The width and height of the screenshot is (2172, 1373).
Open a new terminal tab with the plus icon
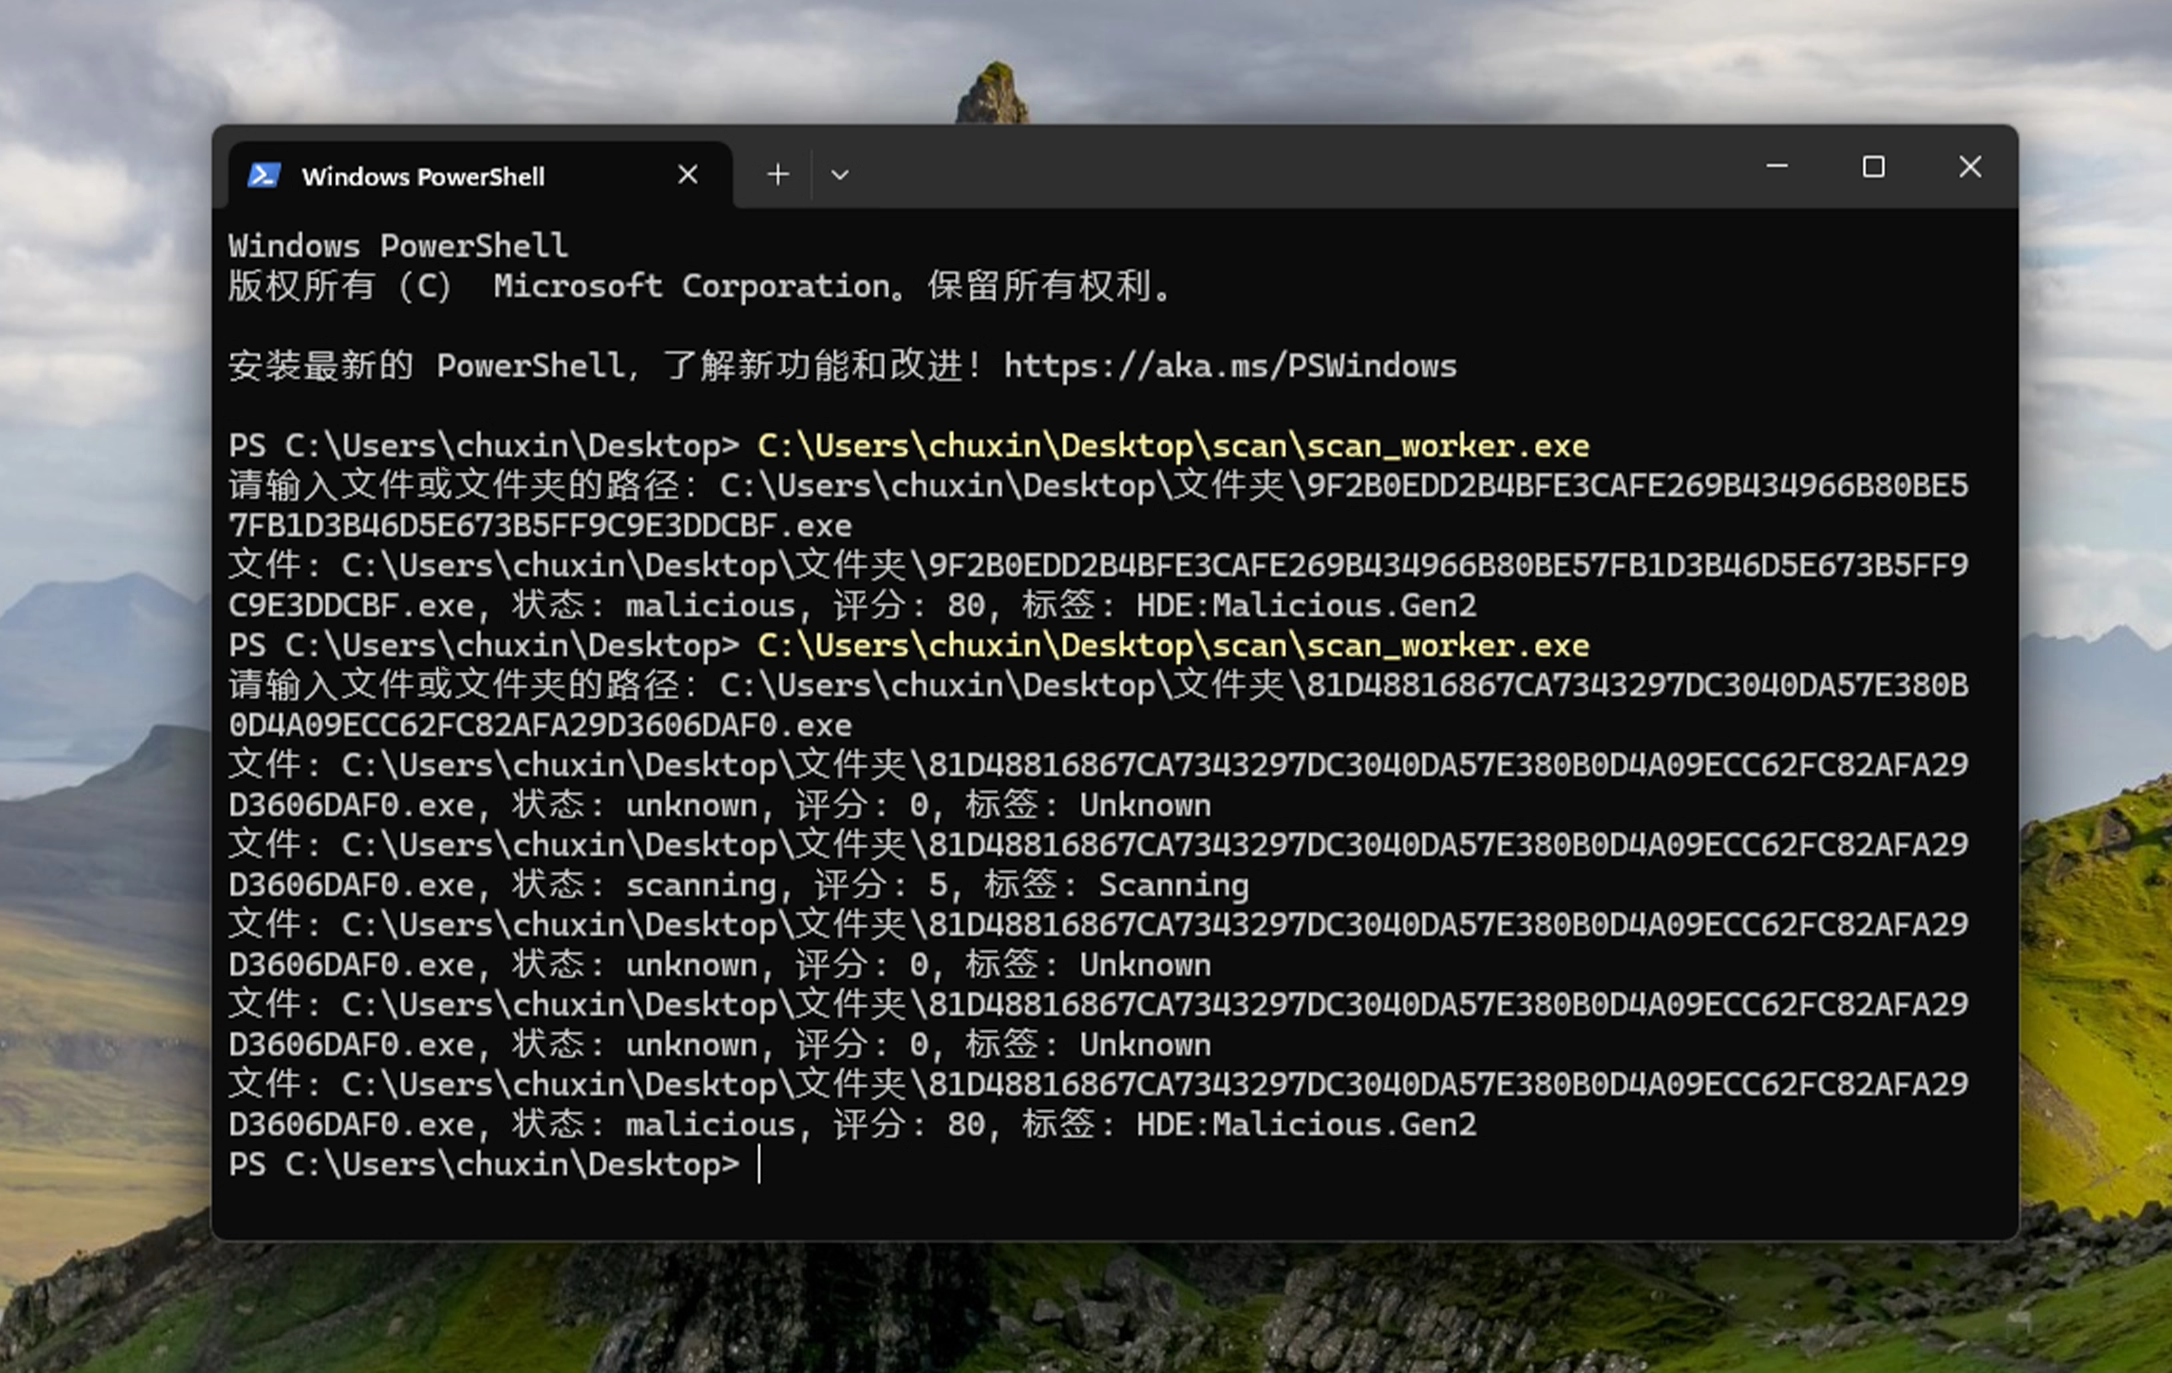click(x=777, y=173)
